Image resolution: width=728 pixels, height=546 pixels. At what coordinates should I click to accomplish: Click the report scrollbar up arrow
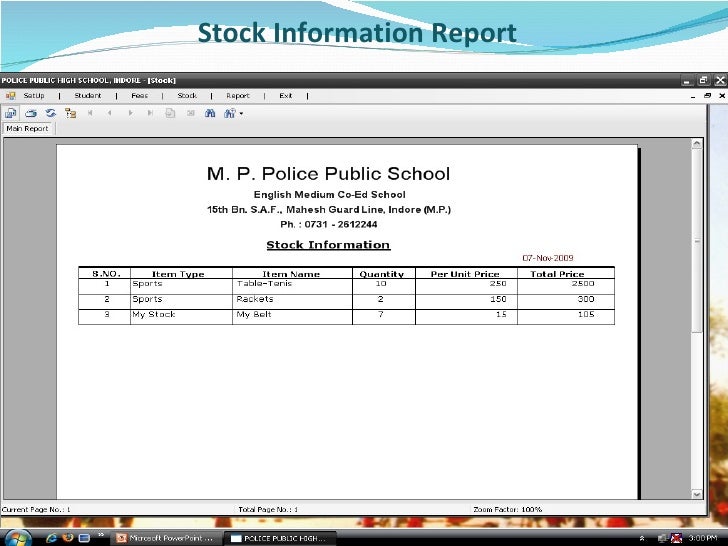coord(696,144)
